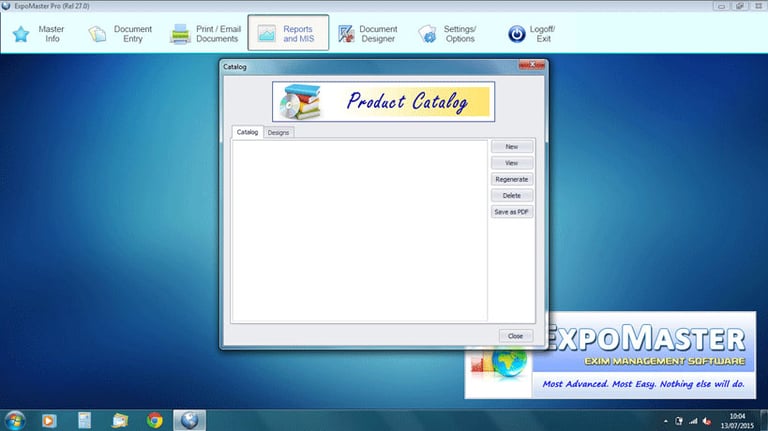Click Close in Catalog dialog
This screenshot has width=768, height=431.
(x=516, y=336)
